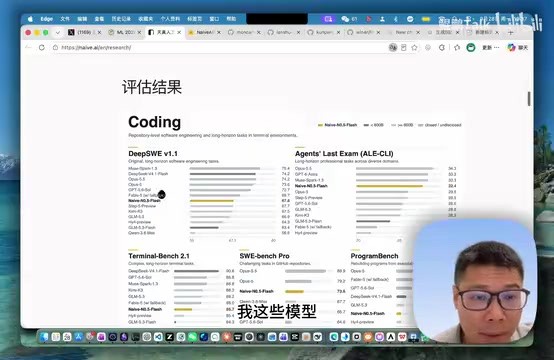The width and height of the screenshot is (554, 360).
Task: Open the 标签页 menu
Action: click(x=194, y=19)
